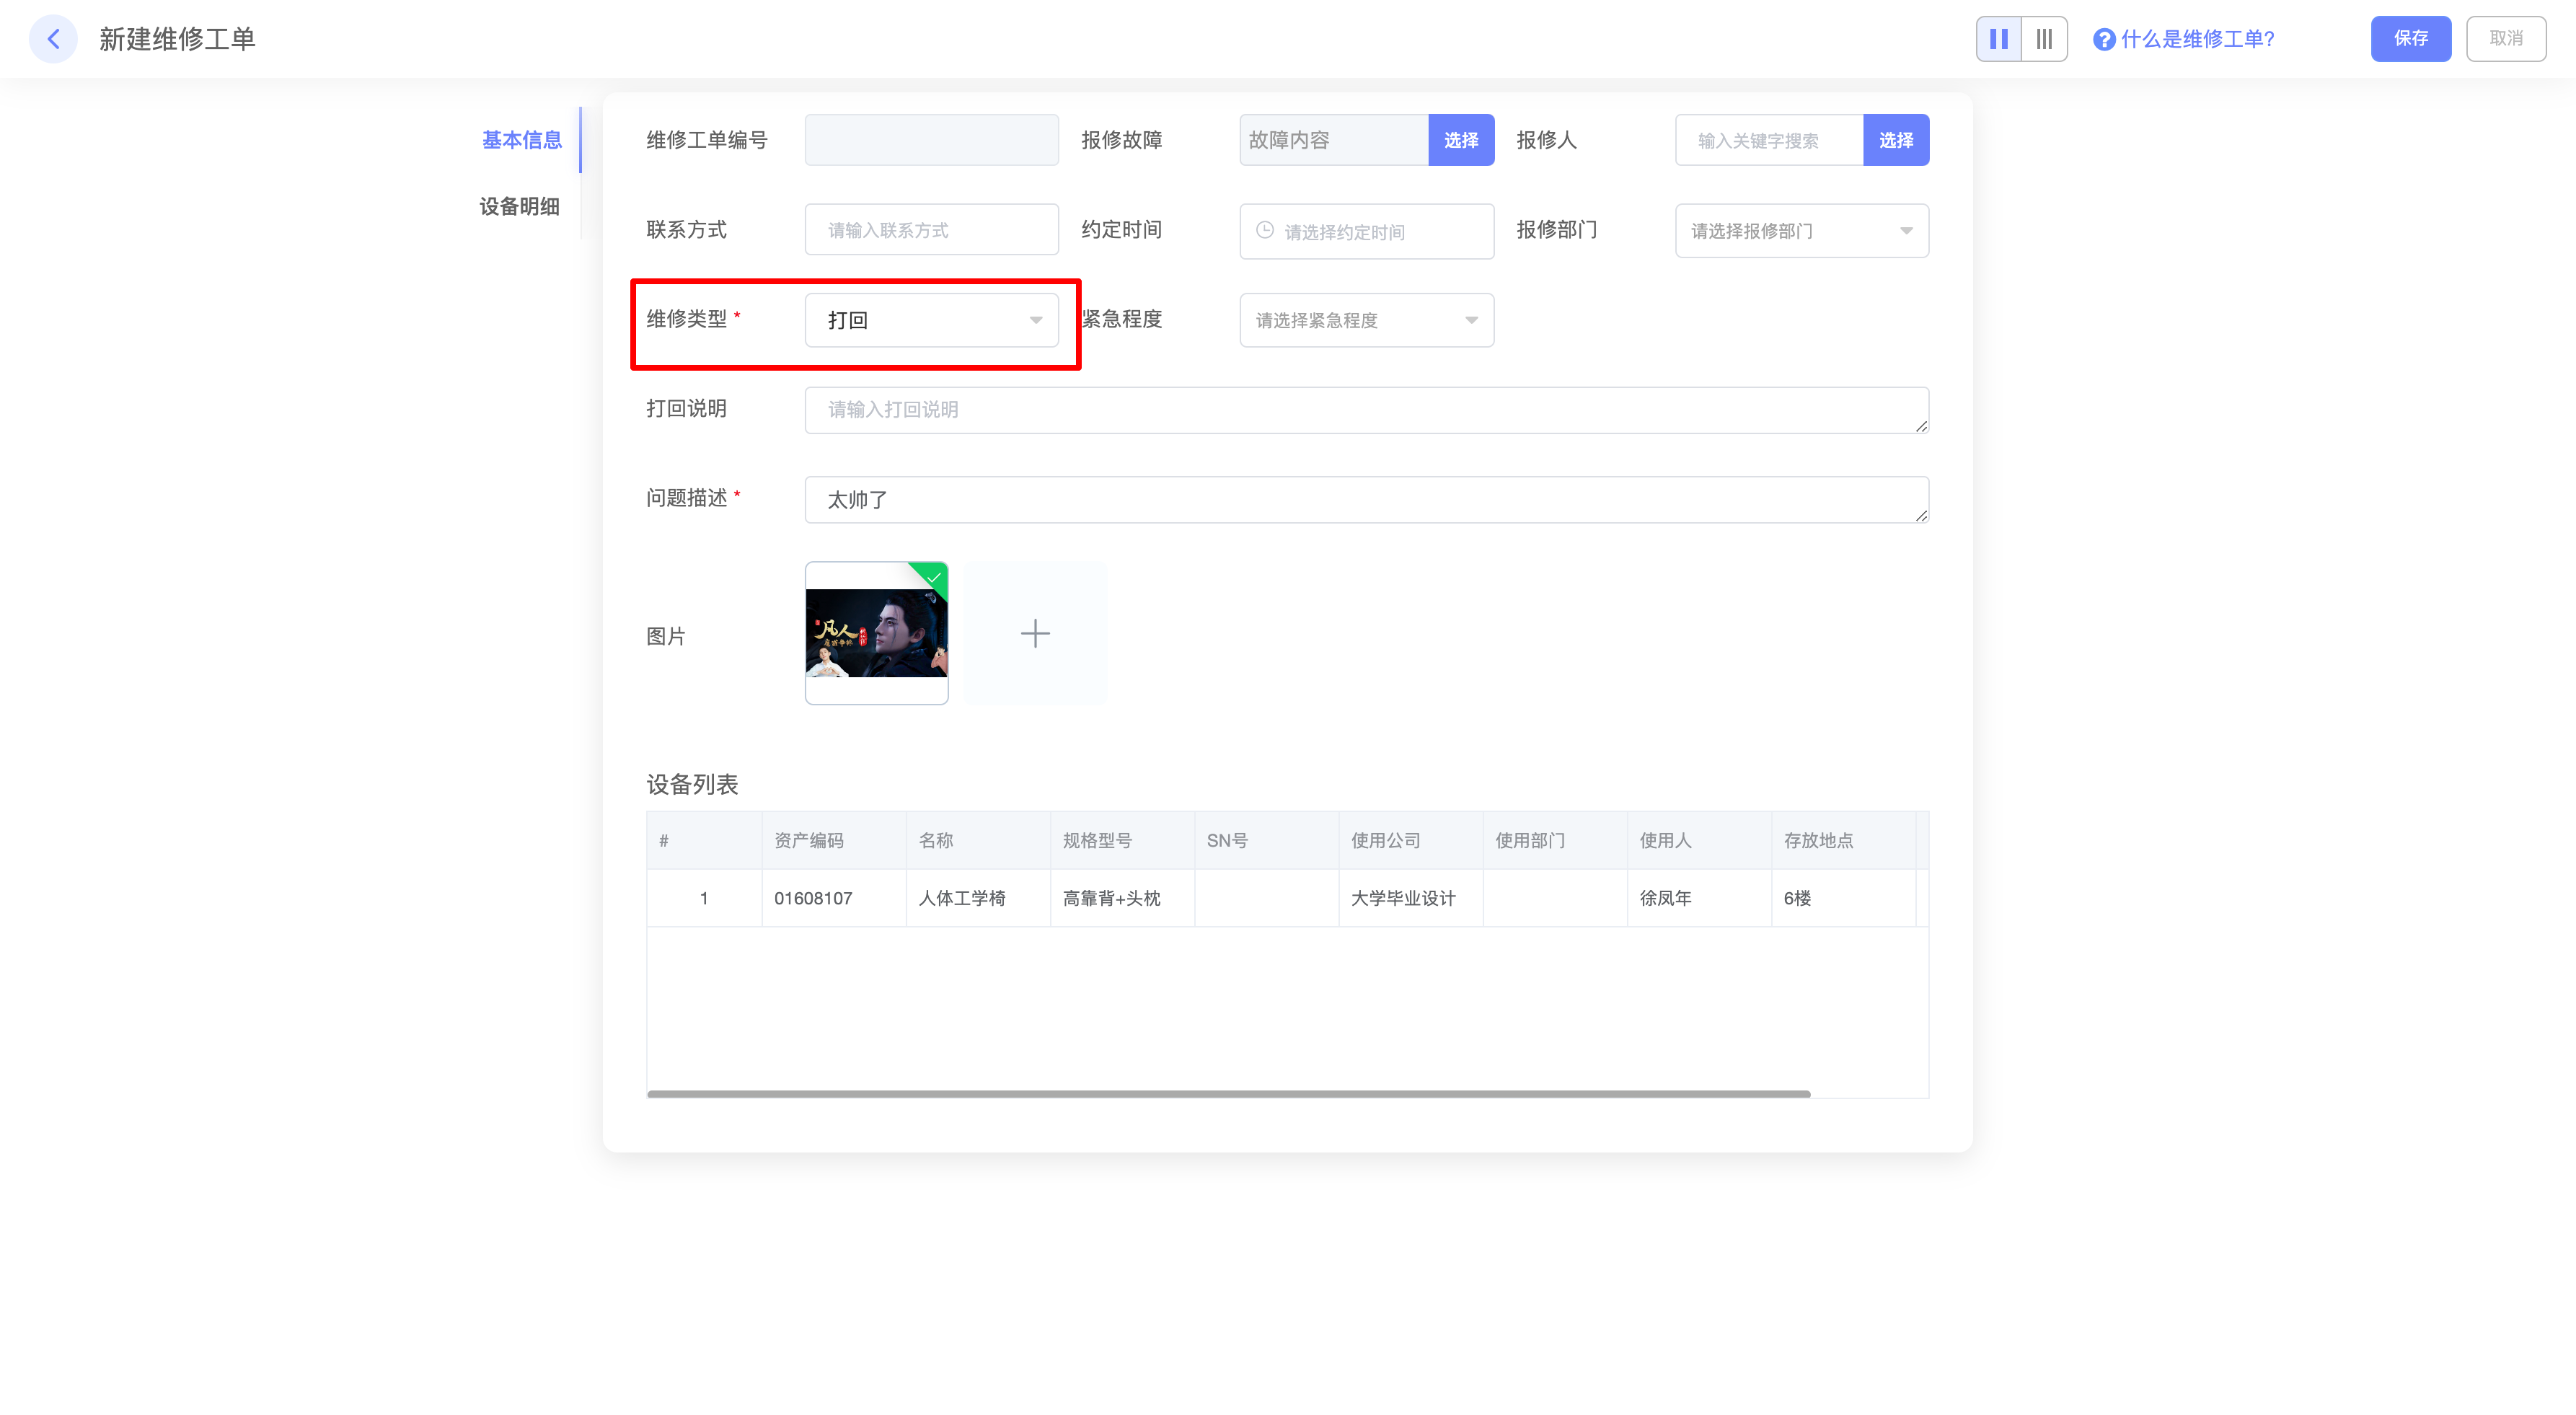Select the 基本信息 tab
The image size is (2576, 1415).
[521, 140]
